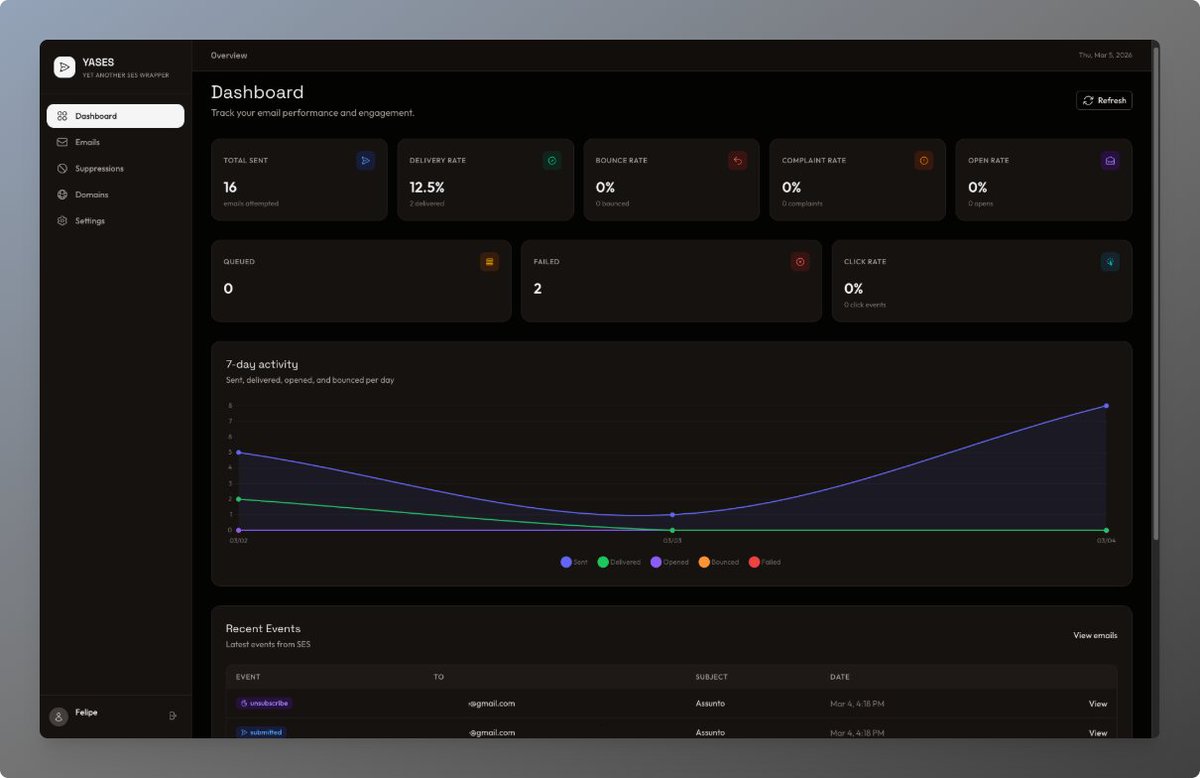Click the submitted event badge
The width and height of the screenshot is (1200, 778).
click(x=261, y=732)
